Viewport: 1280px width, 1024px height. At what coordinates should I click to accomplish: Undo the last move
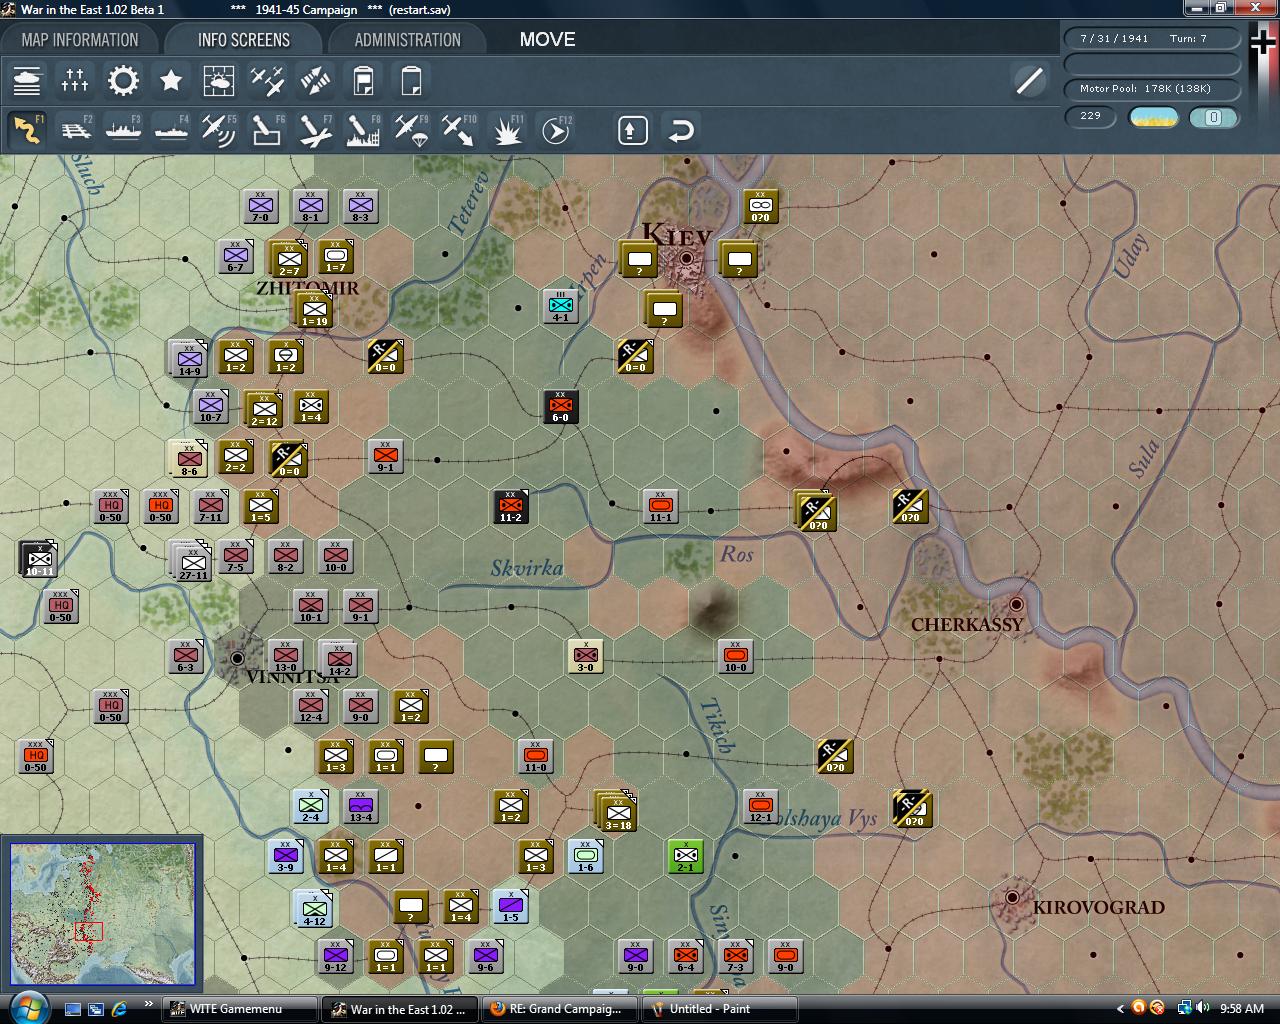click(x=681, y=130)
